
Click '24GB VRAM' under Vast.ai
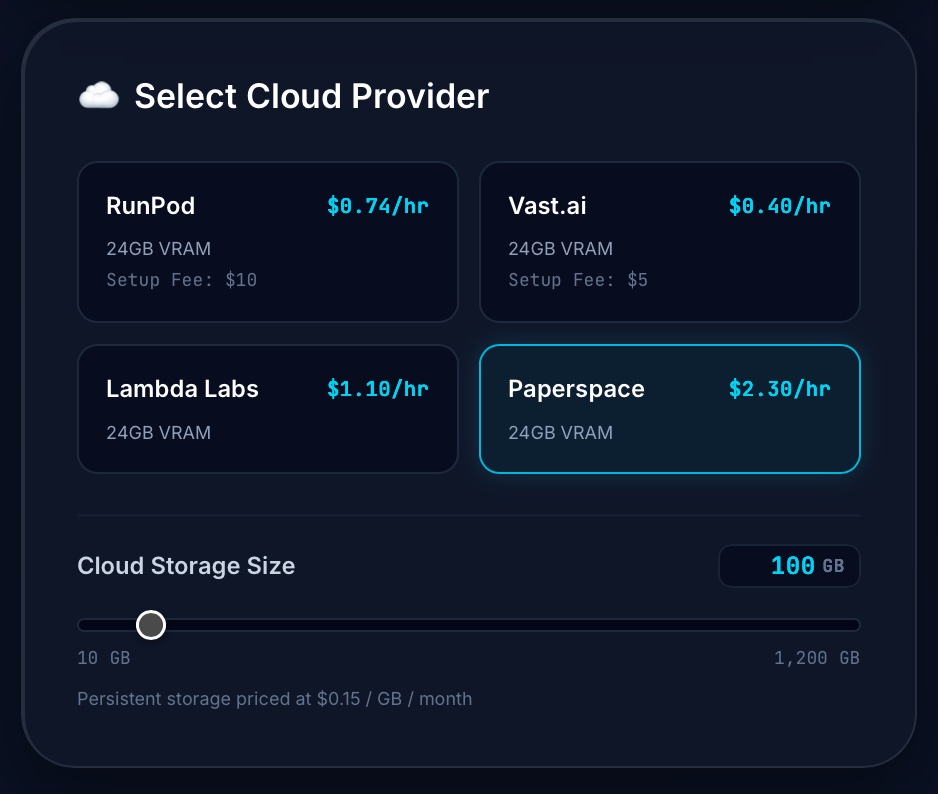[x=561, y=248]
